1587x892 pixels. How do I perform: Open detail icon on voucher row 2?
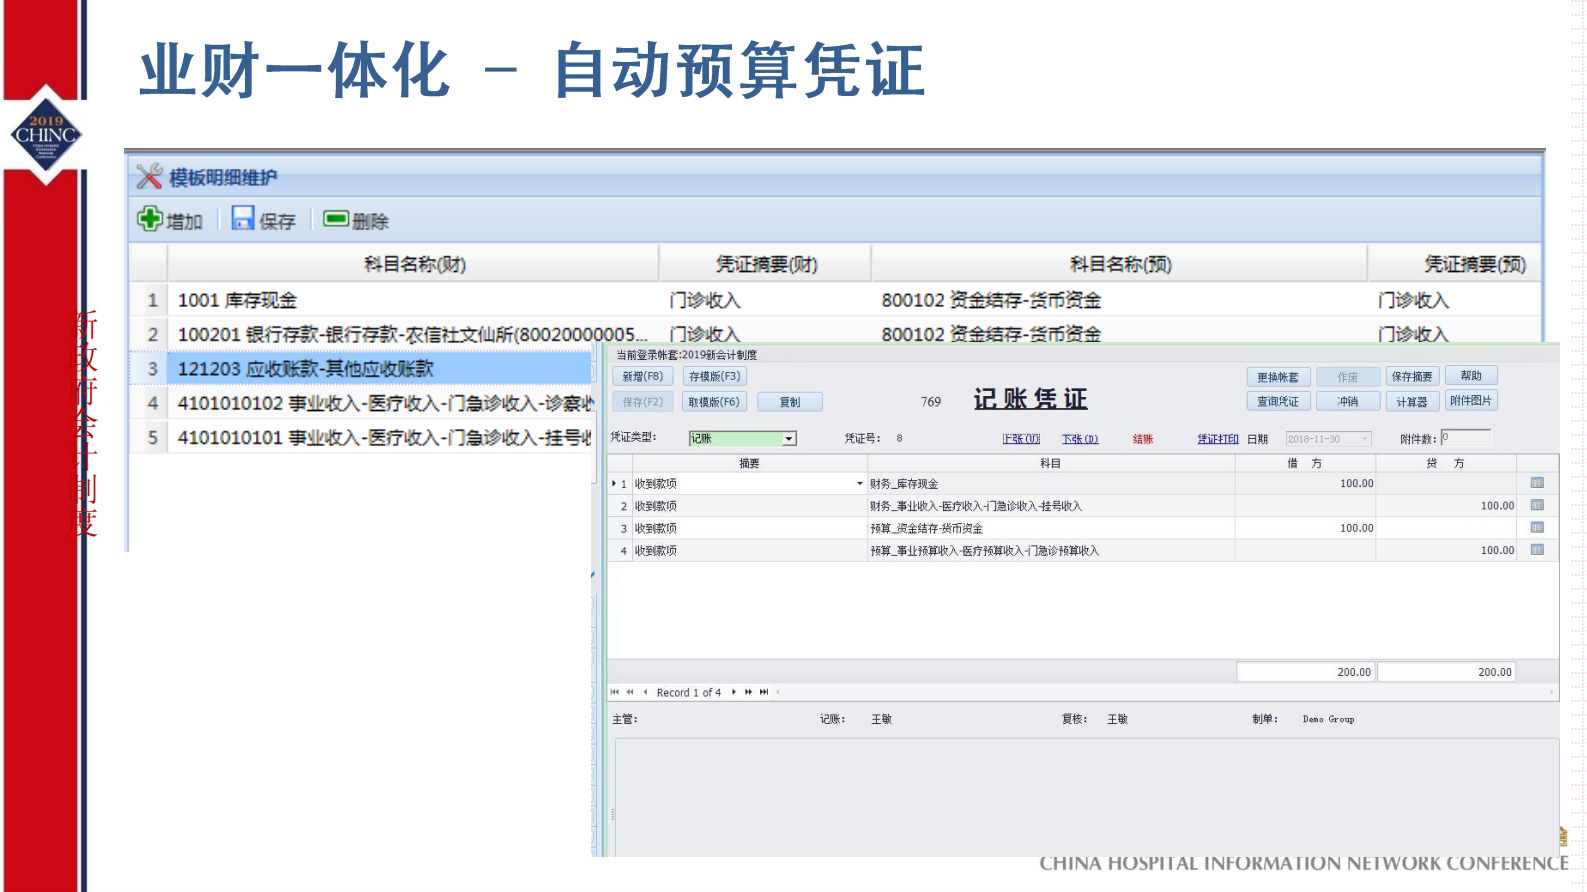[x=1537, y=505]
